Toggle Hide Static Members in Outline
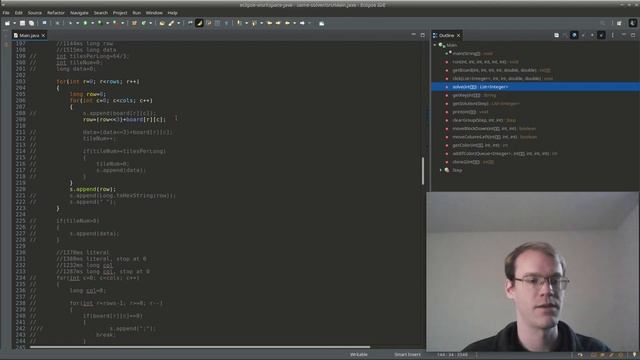 tap(583, 36)
